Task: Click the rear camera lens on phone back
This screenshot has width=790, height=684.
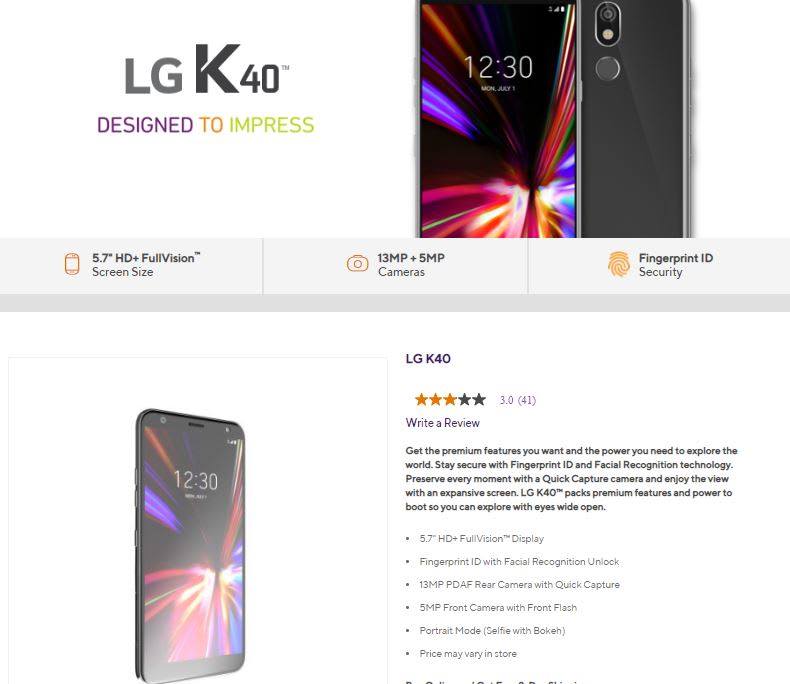Action: [x=608, y=14]
